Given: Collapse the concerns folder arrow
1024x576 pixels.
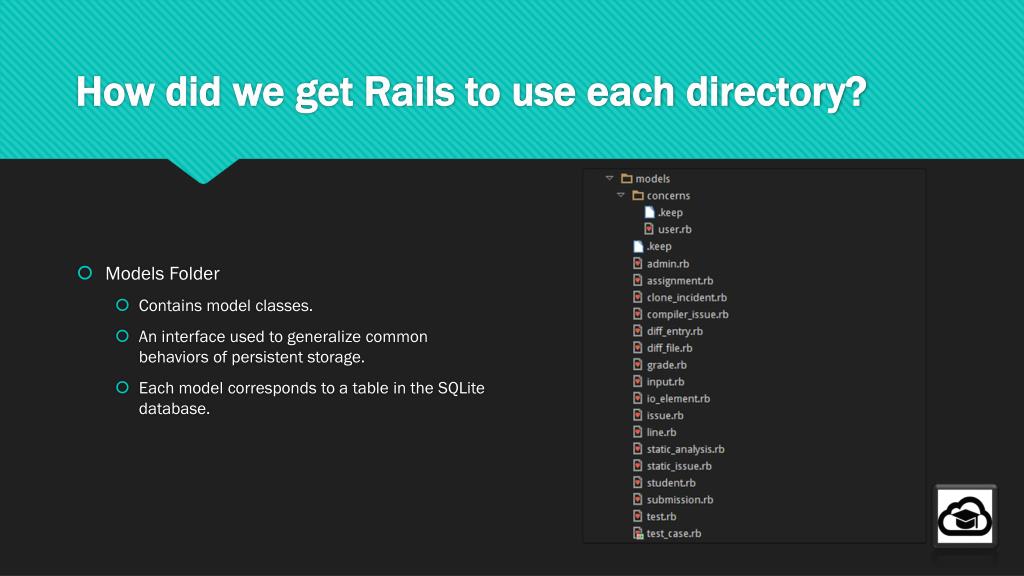Looking at the screenshot, I should pos(620,195).
